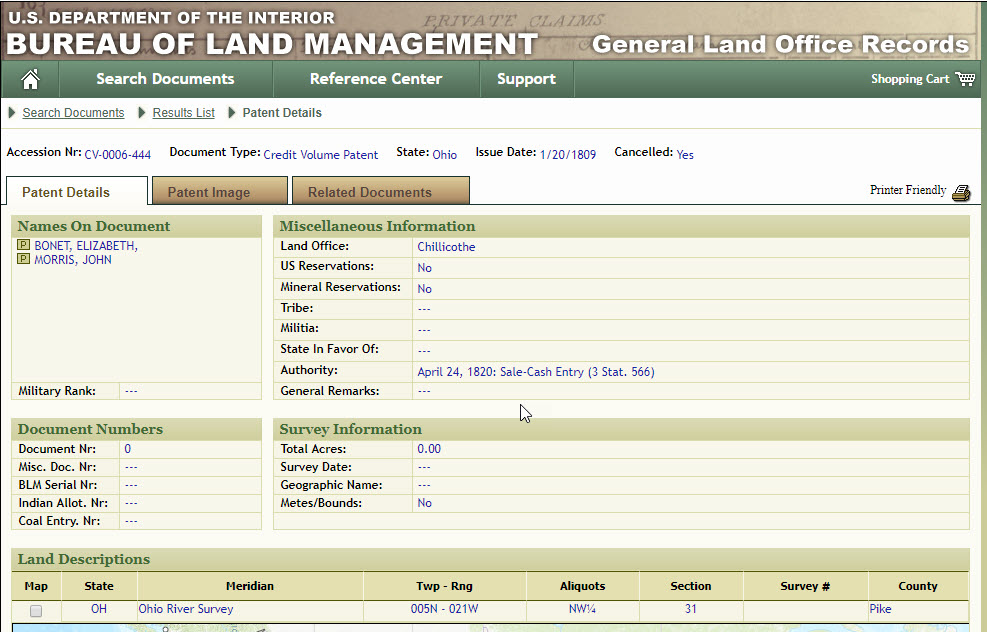Select the Patent Details tab

coord(77,191)
